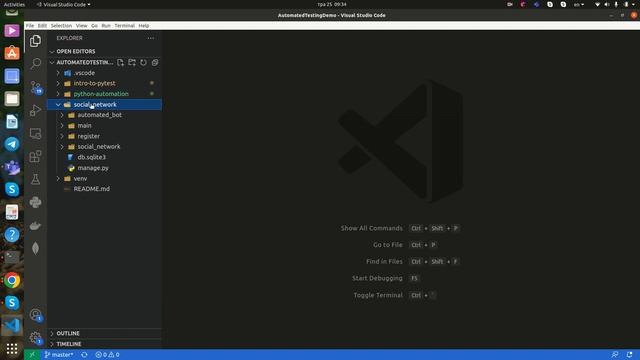Viewport: 640px width, 360px height.
Task: Open Microsoft Teams from the dock
Action: pyautogui.click(x=12, y=167)
